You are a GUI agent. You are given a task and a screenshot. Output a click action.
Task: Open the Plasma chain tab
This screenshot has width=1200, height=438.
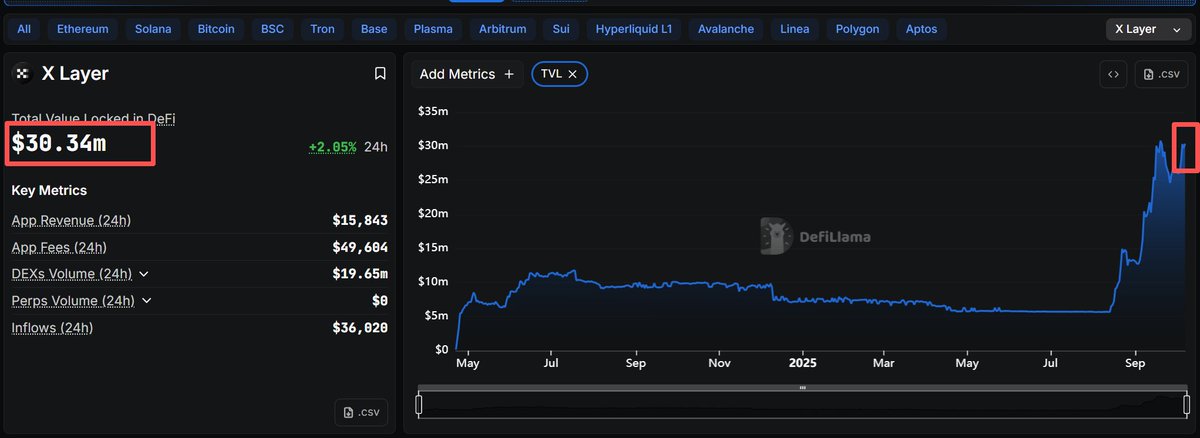click(433, 29)
